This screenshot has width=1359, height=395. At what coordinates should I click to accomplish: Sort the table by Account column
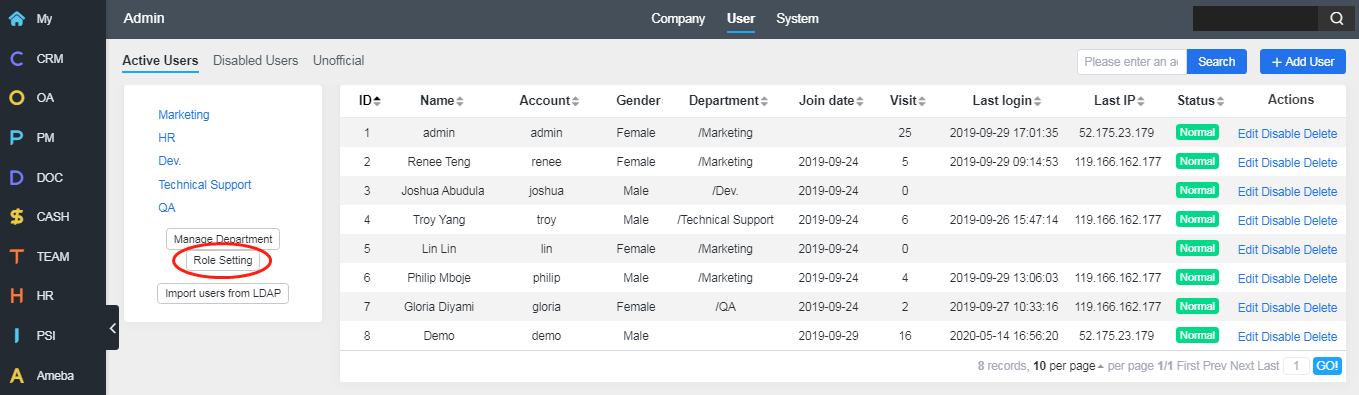click(x=549, y=100)
